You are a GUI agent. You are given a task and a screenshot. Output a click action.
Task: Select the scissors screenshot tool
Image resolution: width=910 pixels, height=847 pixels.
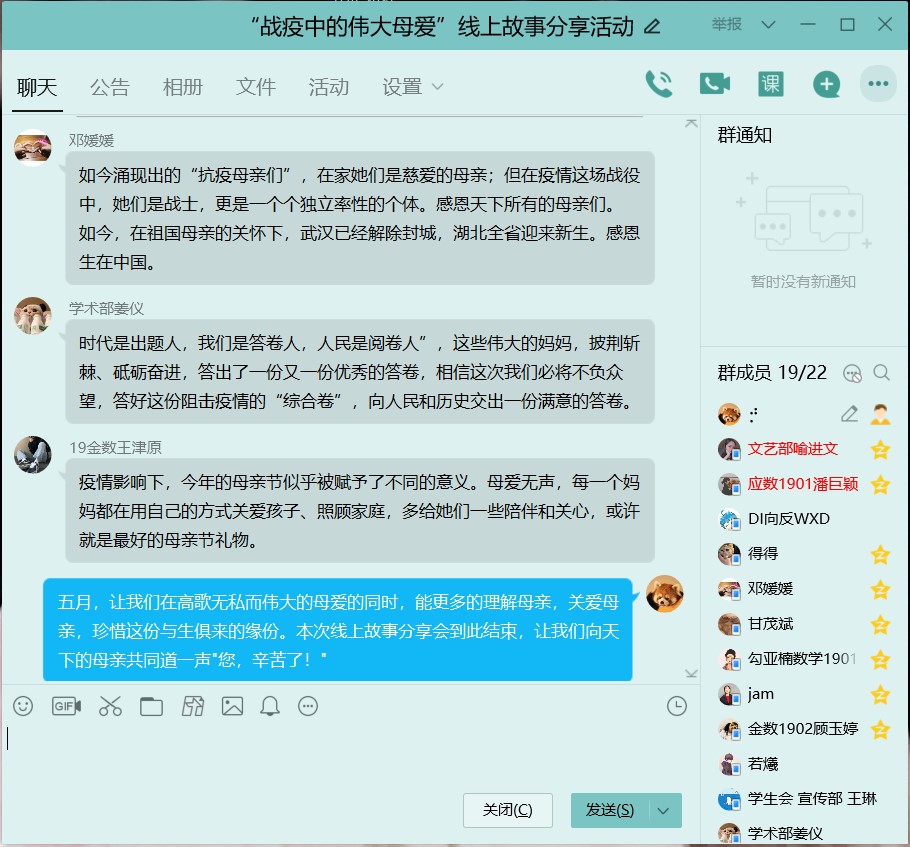110,707
